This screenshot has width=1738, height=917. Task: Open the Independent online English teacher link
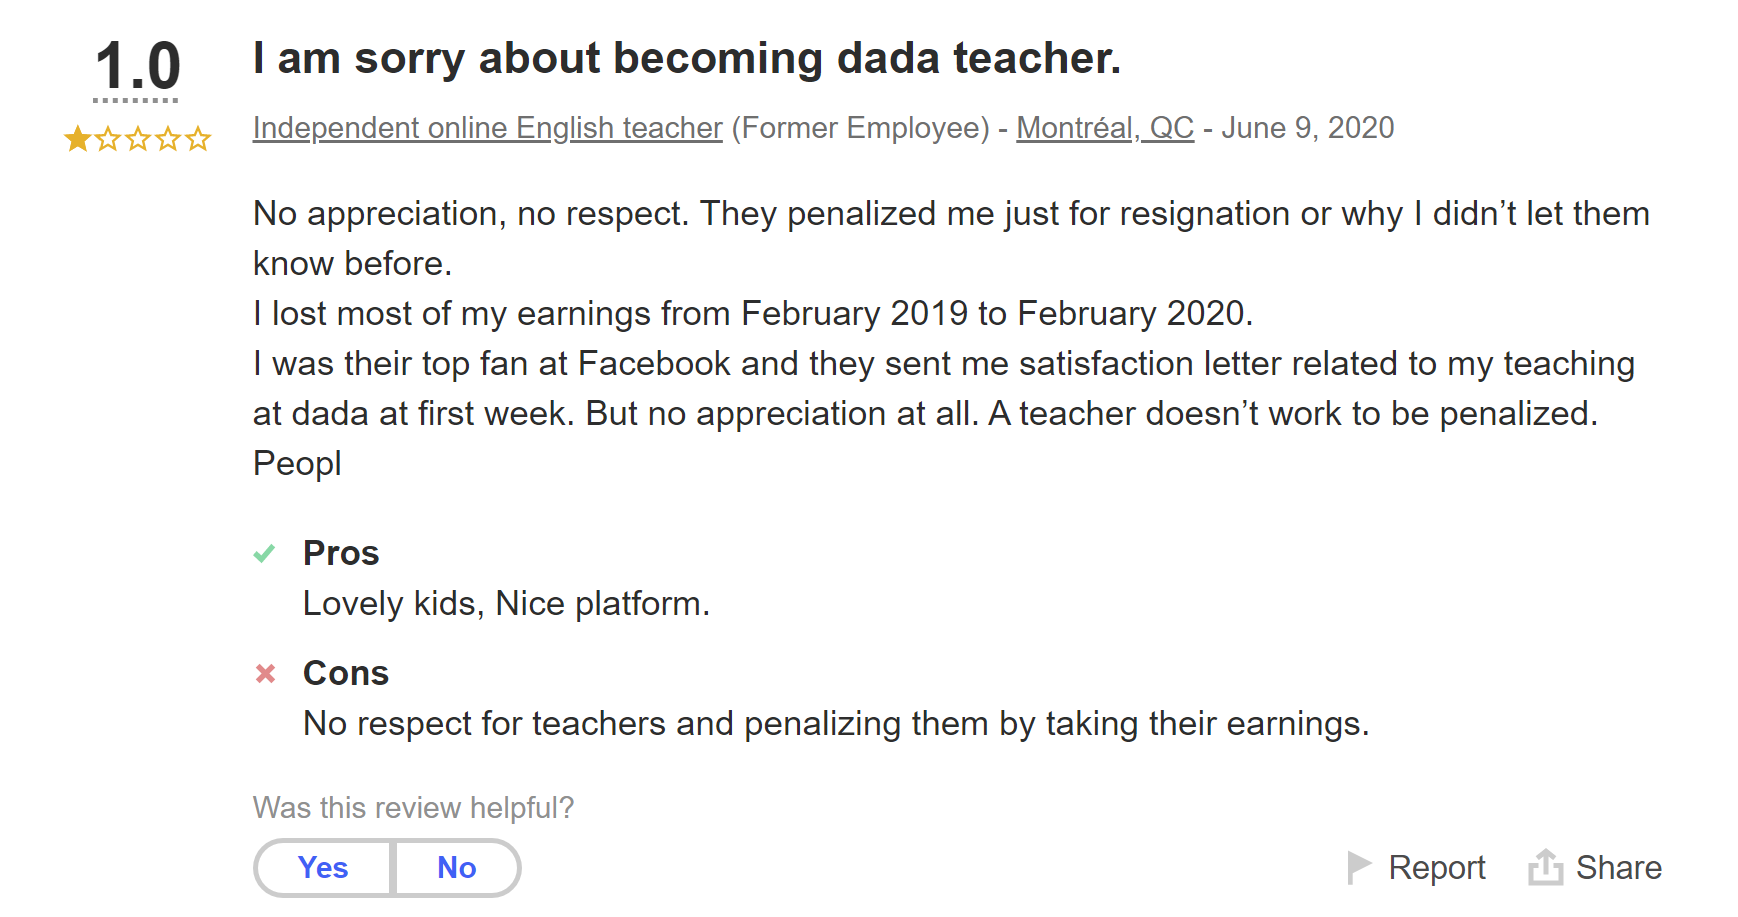point(487,128)
